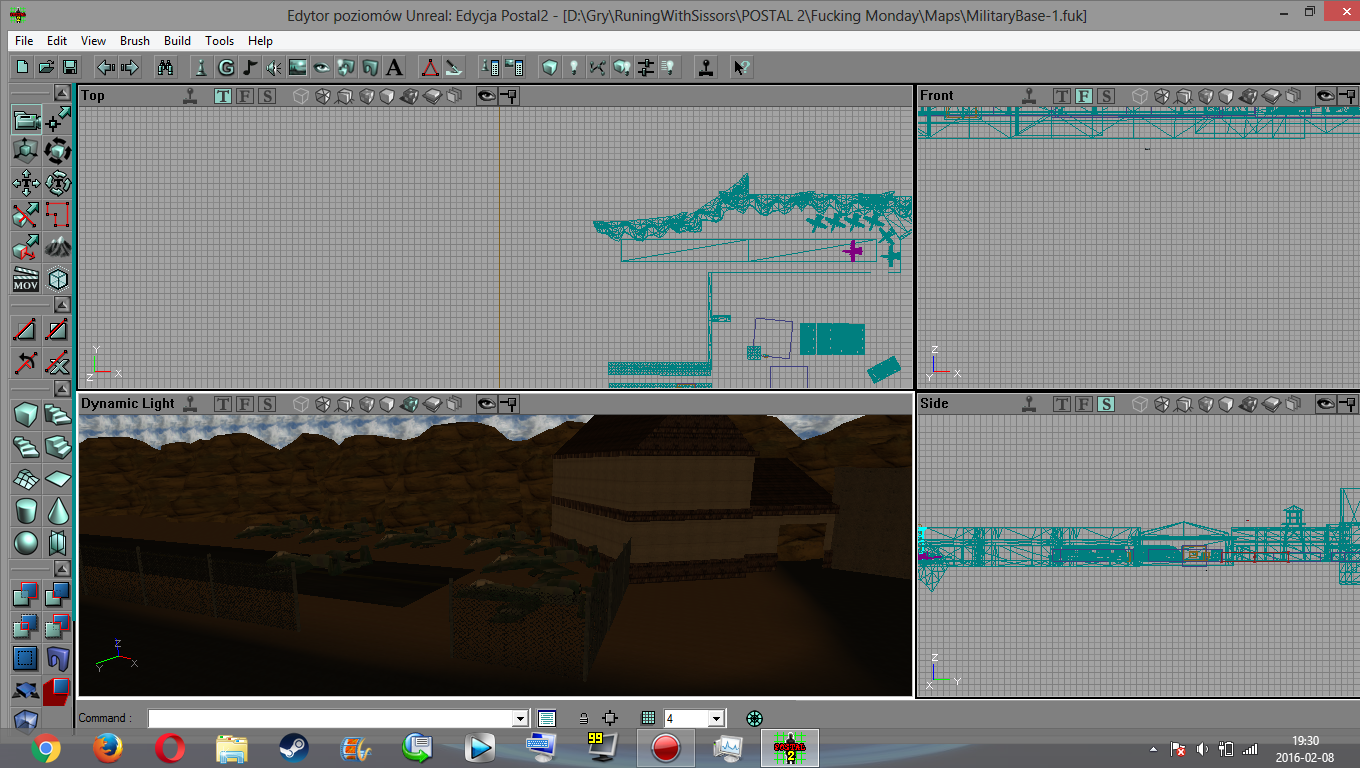The width and height of the screenshot is (1360, 768).
Task: Open Build Options sliders icon
Action: (x=645, y=67)
